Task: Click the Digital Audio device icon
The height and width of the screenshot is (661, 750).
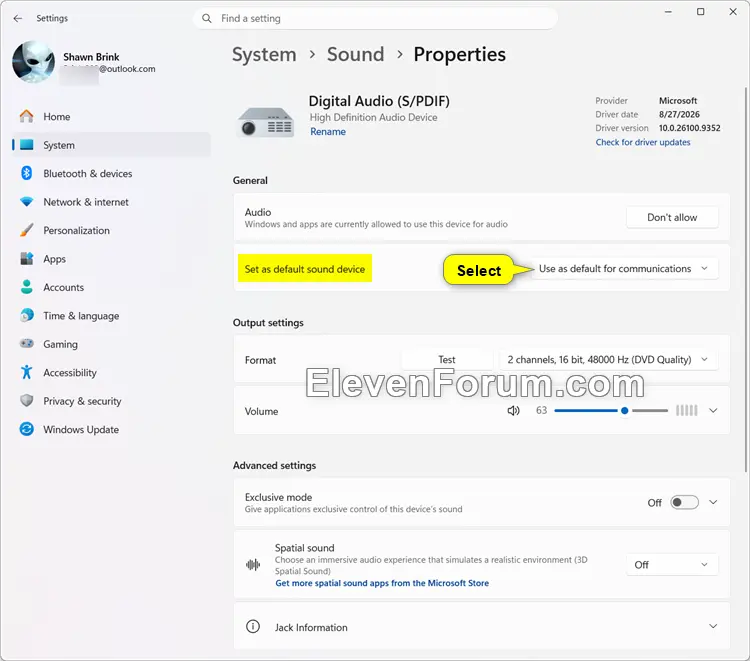Action: 266,122
